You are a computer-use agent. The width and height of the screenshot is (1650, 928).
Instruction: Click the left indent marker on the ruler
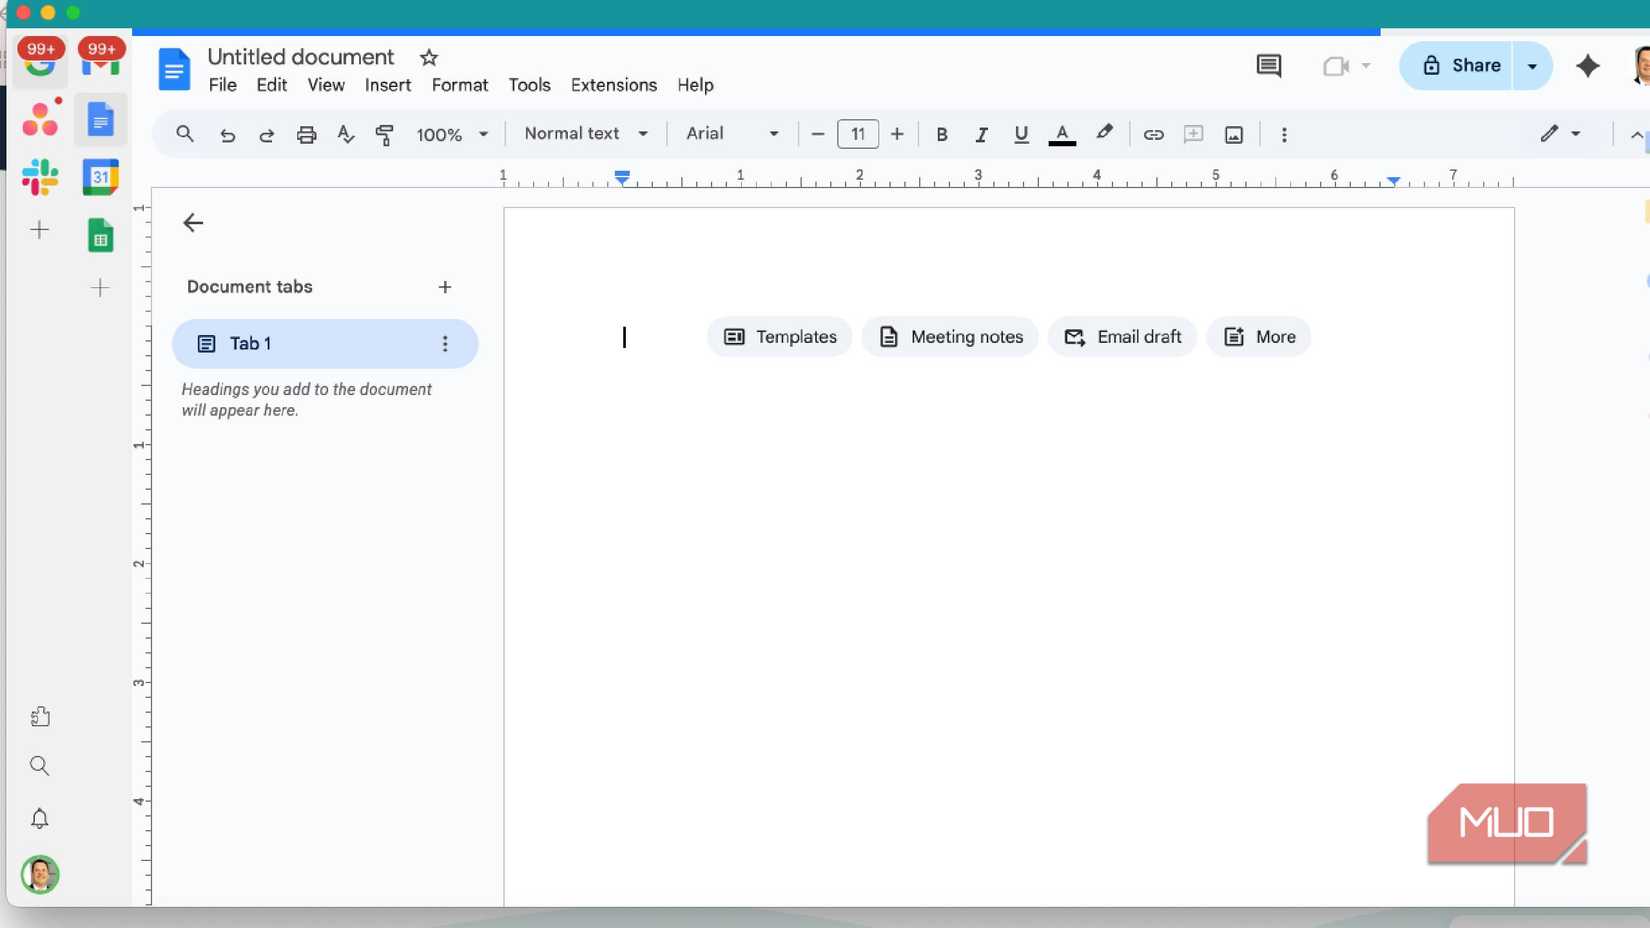click(x=622, y=178)
